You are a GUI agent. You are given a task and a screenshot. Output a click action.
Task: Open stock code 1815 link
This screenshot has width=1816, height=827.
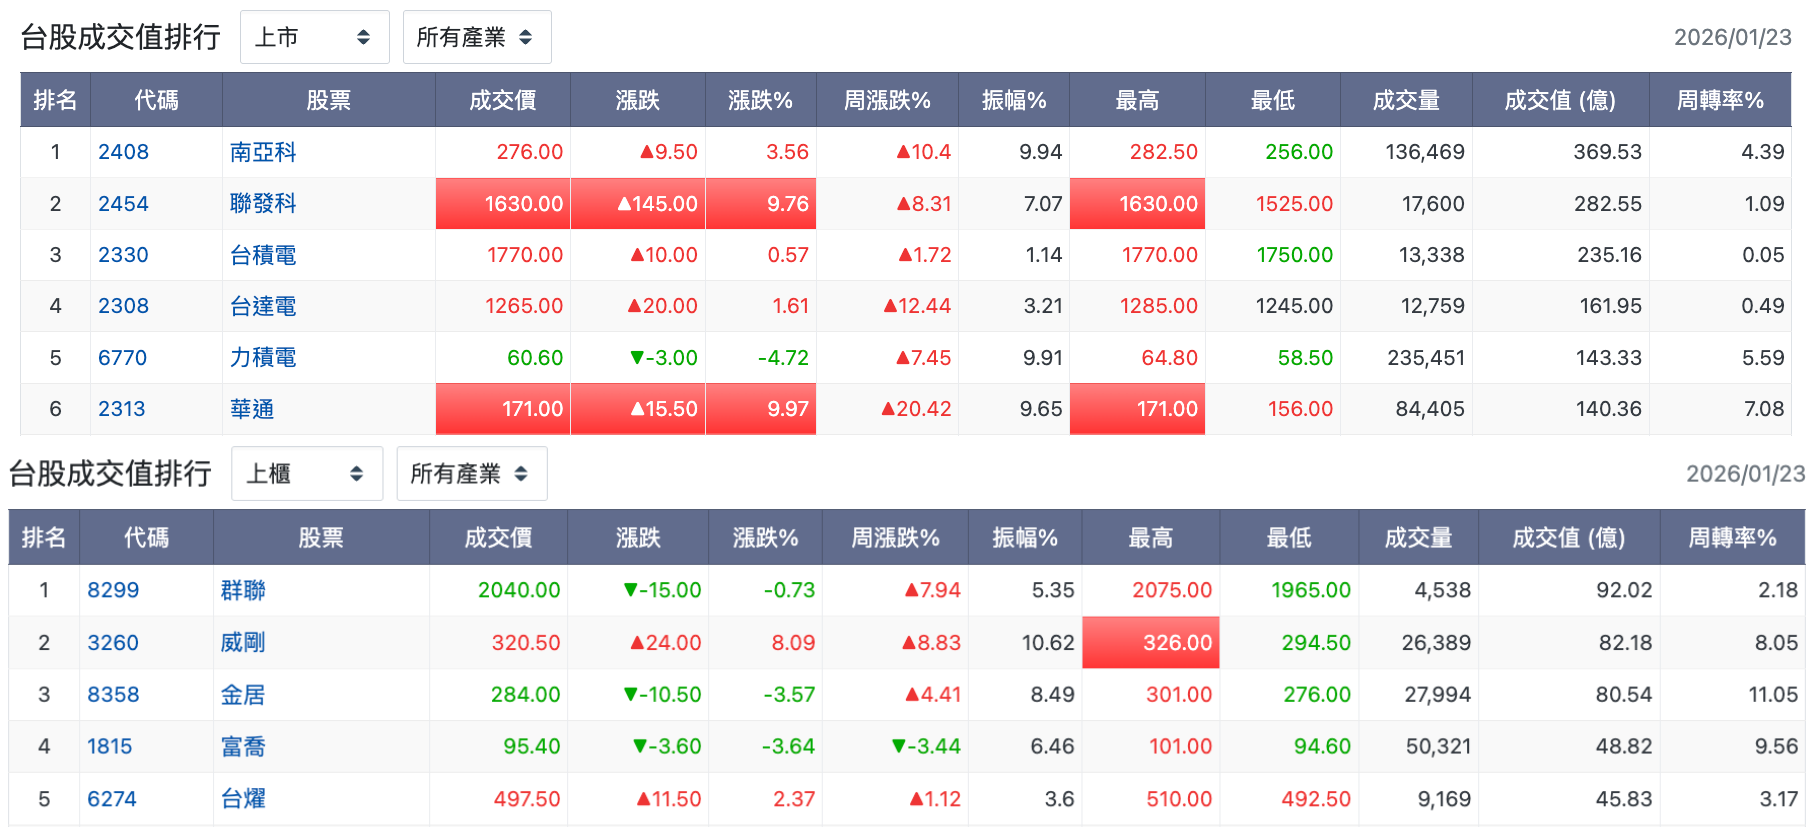tap(110, 747)
